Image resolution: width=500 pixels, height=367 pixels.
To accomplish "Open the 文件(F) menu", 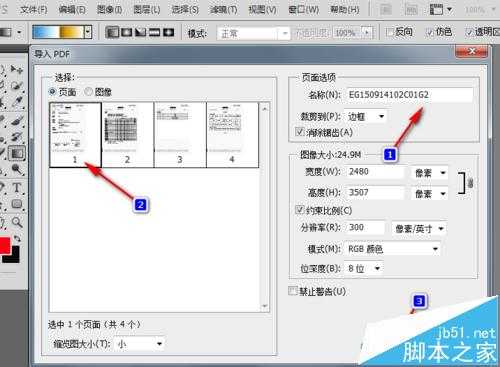I will (x=34, y=10).
